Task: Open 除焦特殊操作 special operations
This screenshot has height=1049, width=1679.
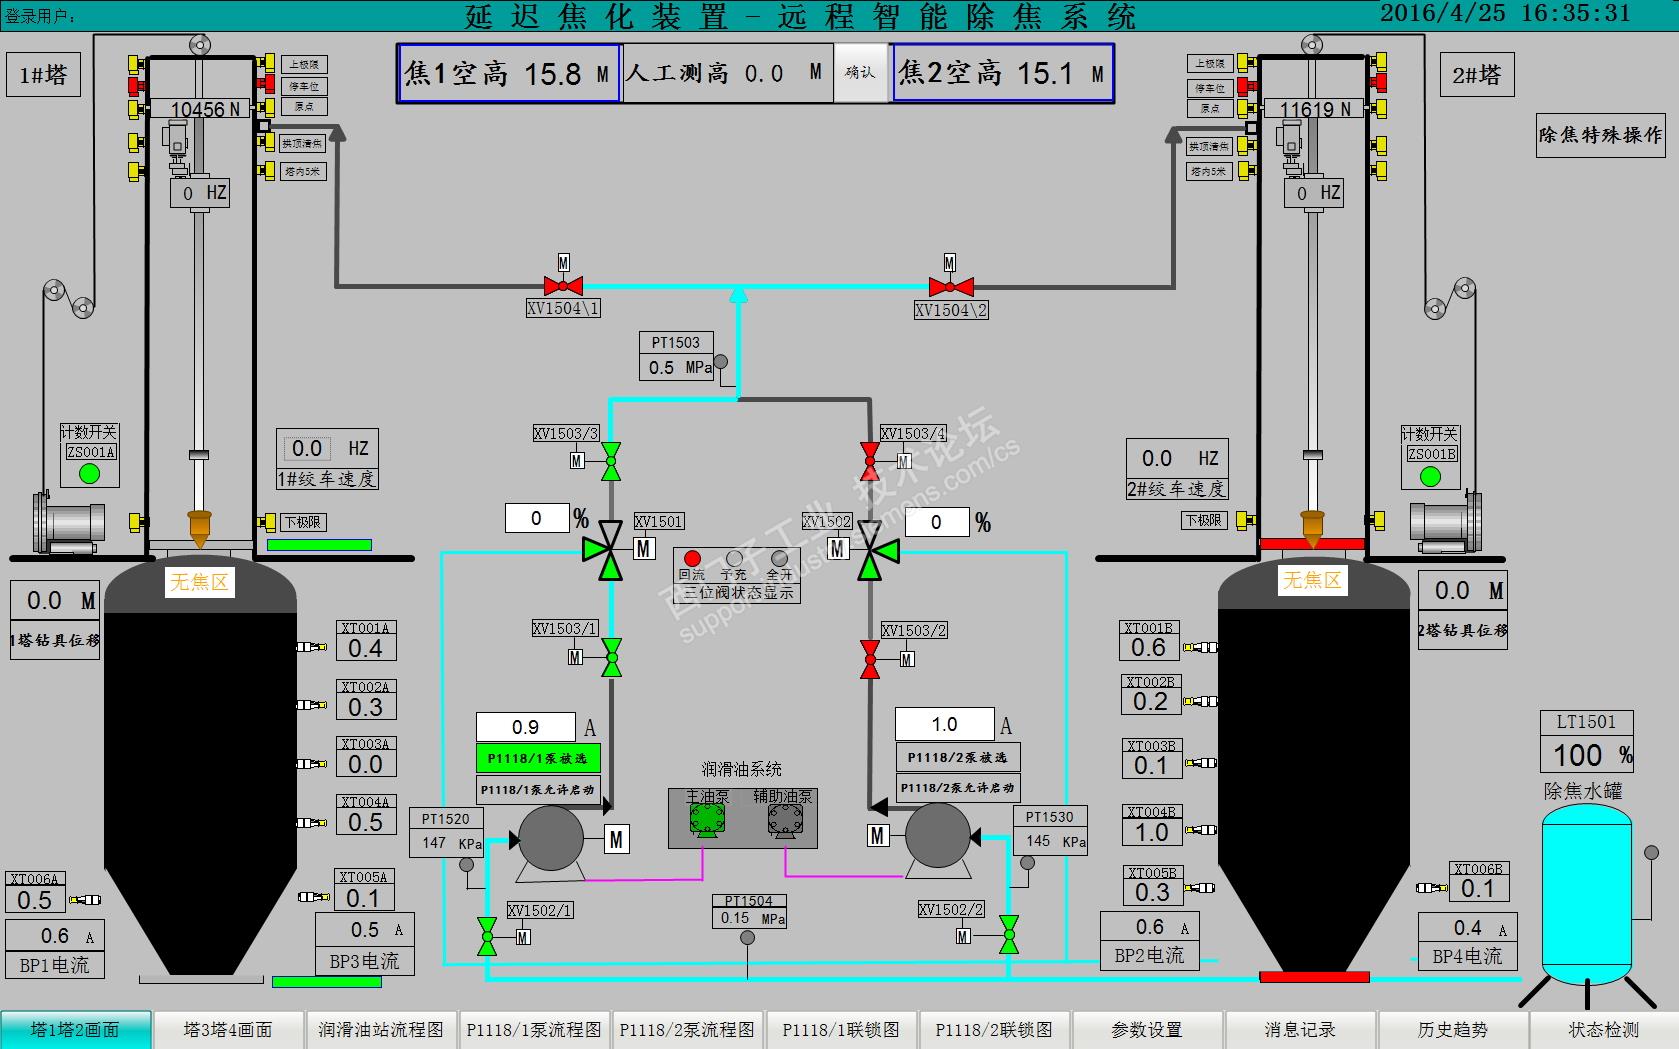Action: point(1601,135)
